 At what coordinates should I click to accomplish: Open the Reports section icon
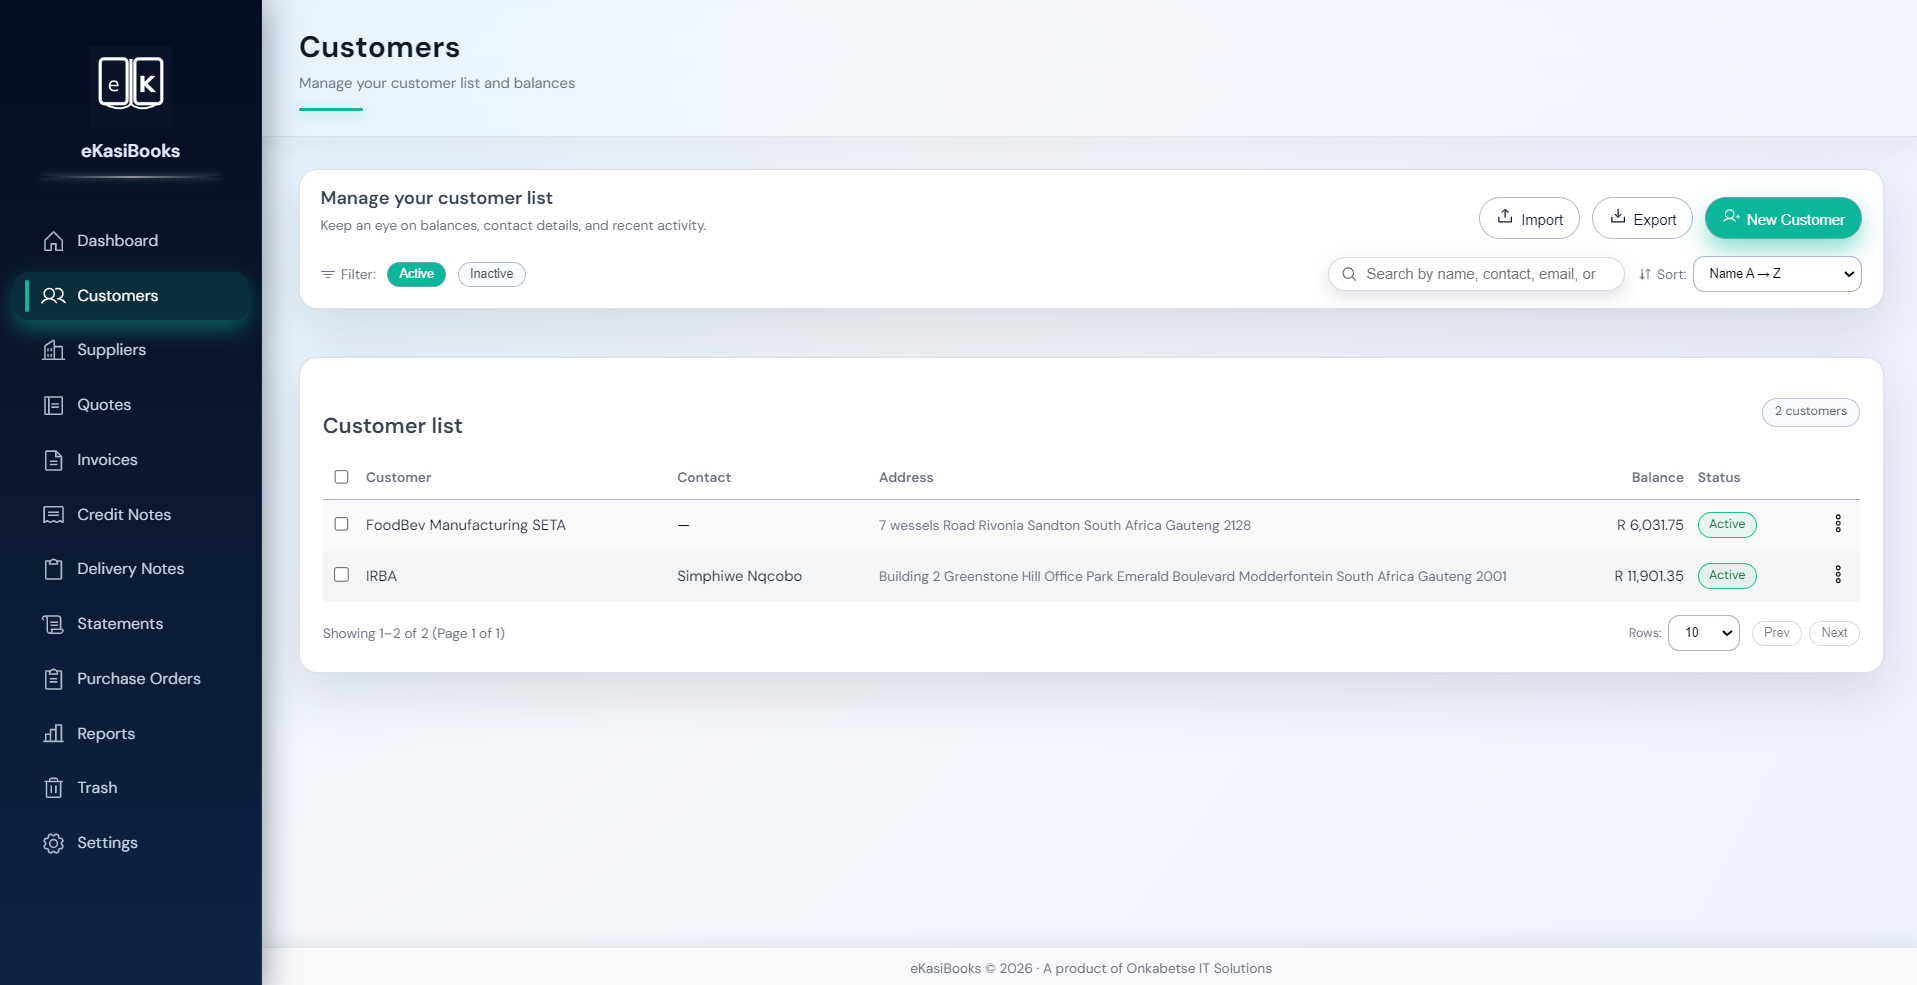[53, 733]
